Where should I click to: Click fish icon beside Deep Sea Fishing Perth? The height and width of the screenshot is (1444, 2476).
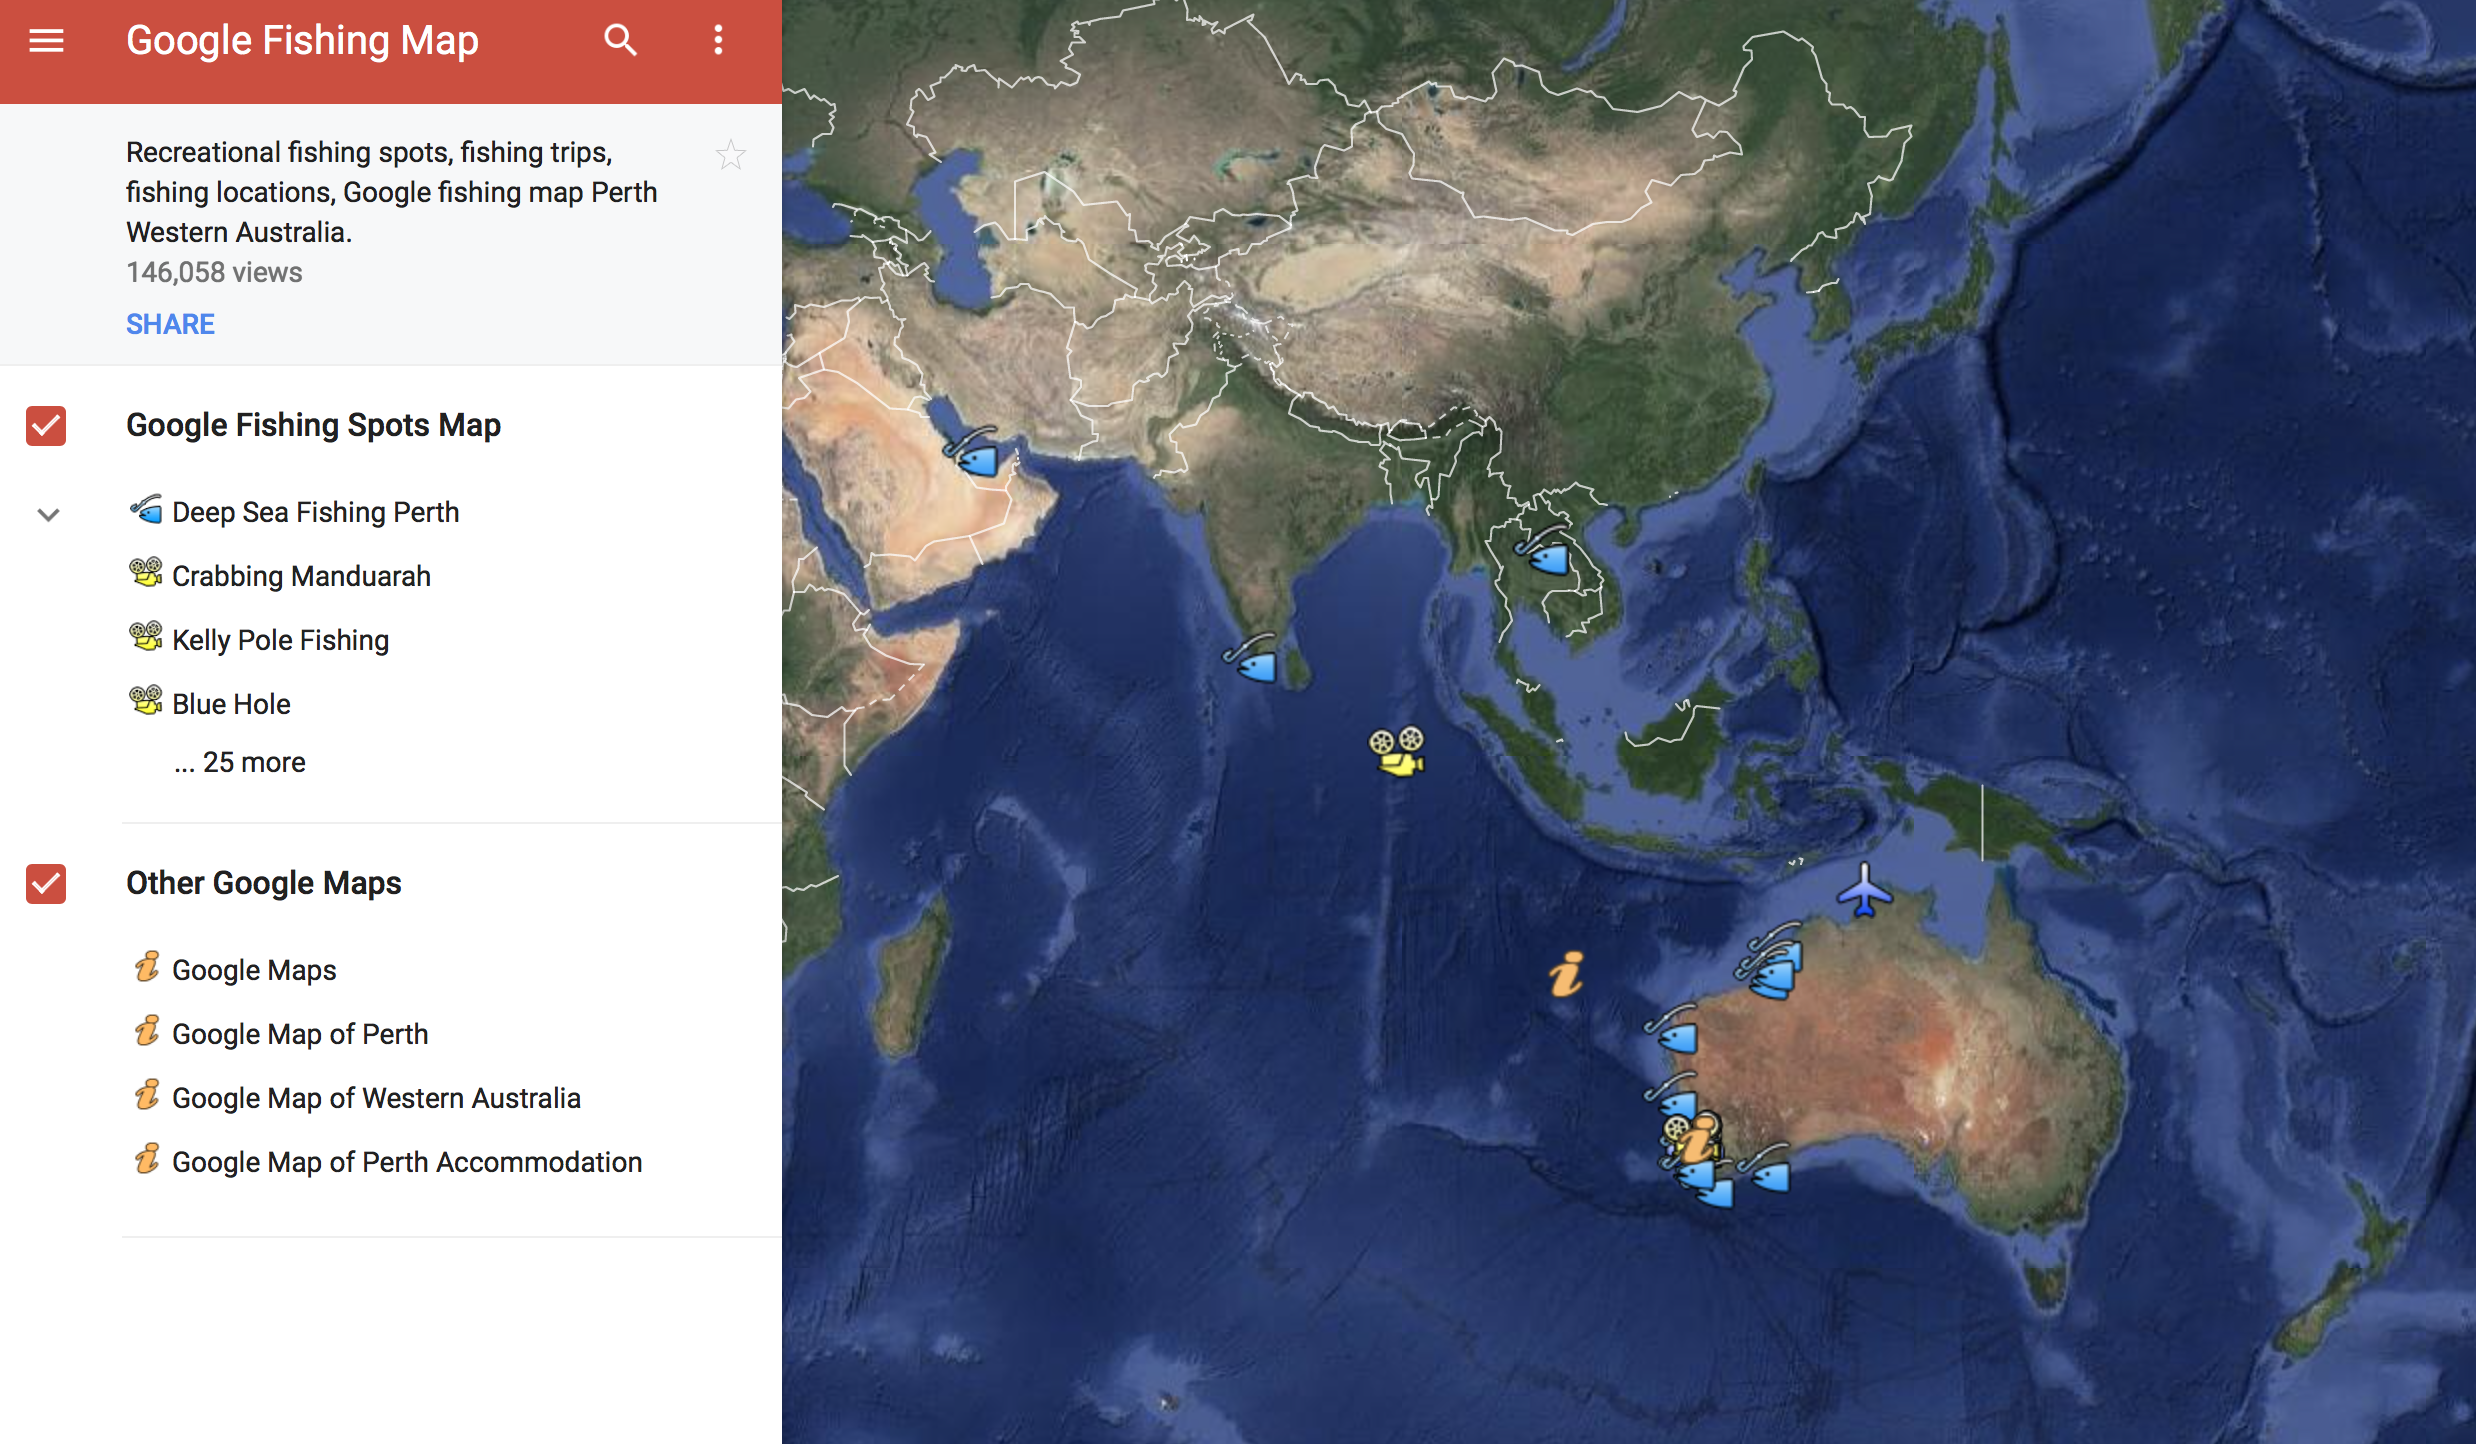(146, 509)
